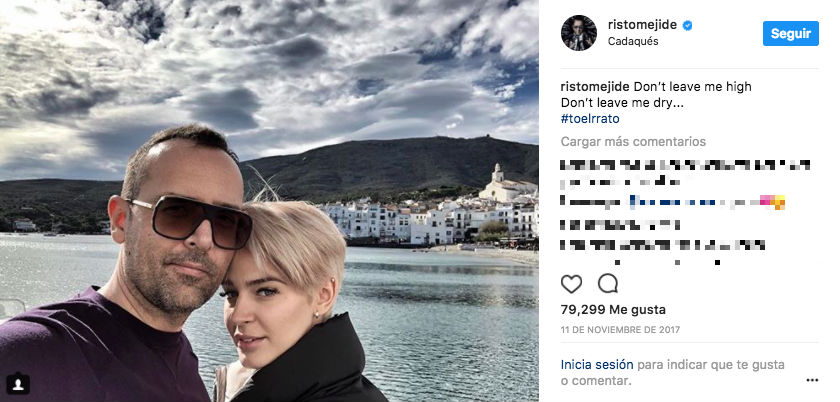Image resolution: width=840 pixels, height=402 pixels.
Task: Open the comment speech bubble icon
Action: [x=608, y=283]
